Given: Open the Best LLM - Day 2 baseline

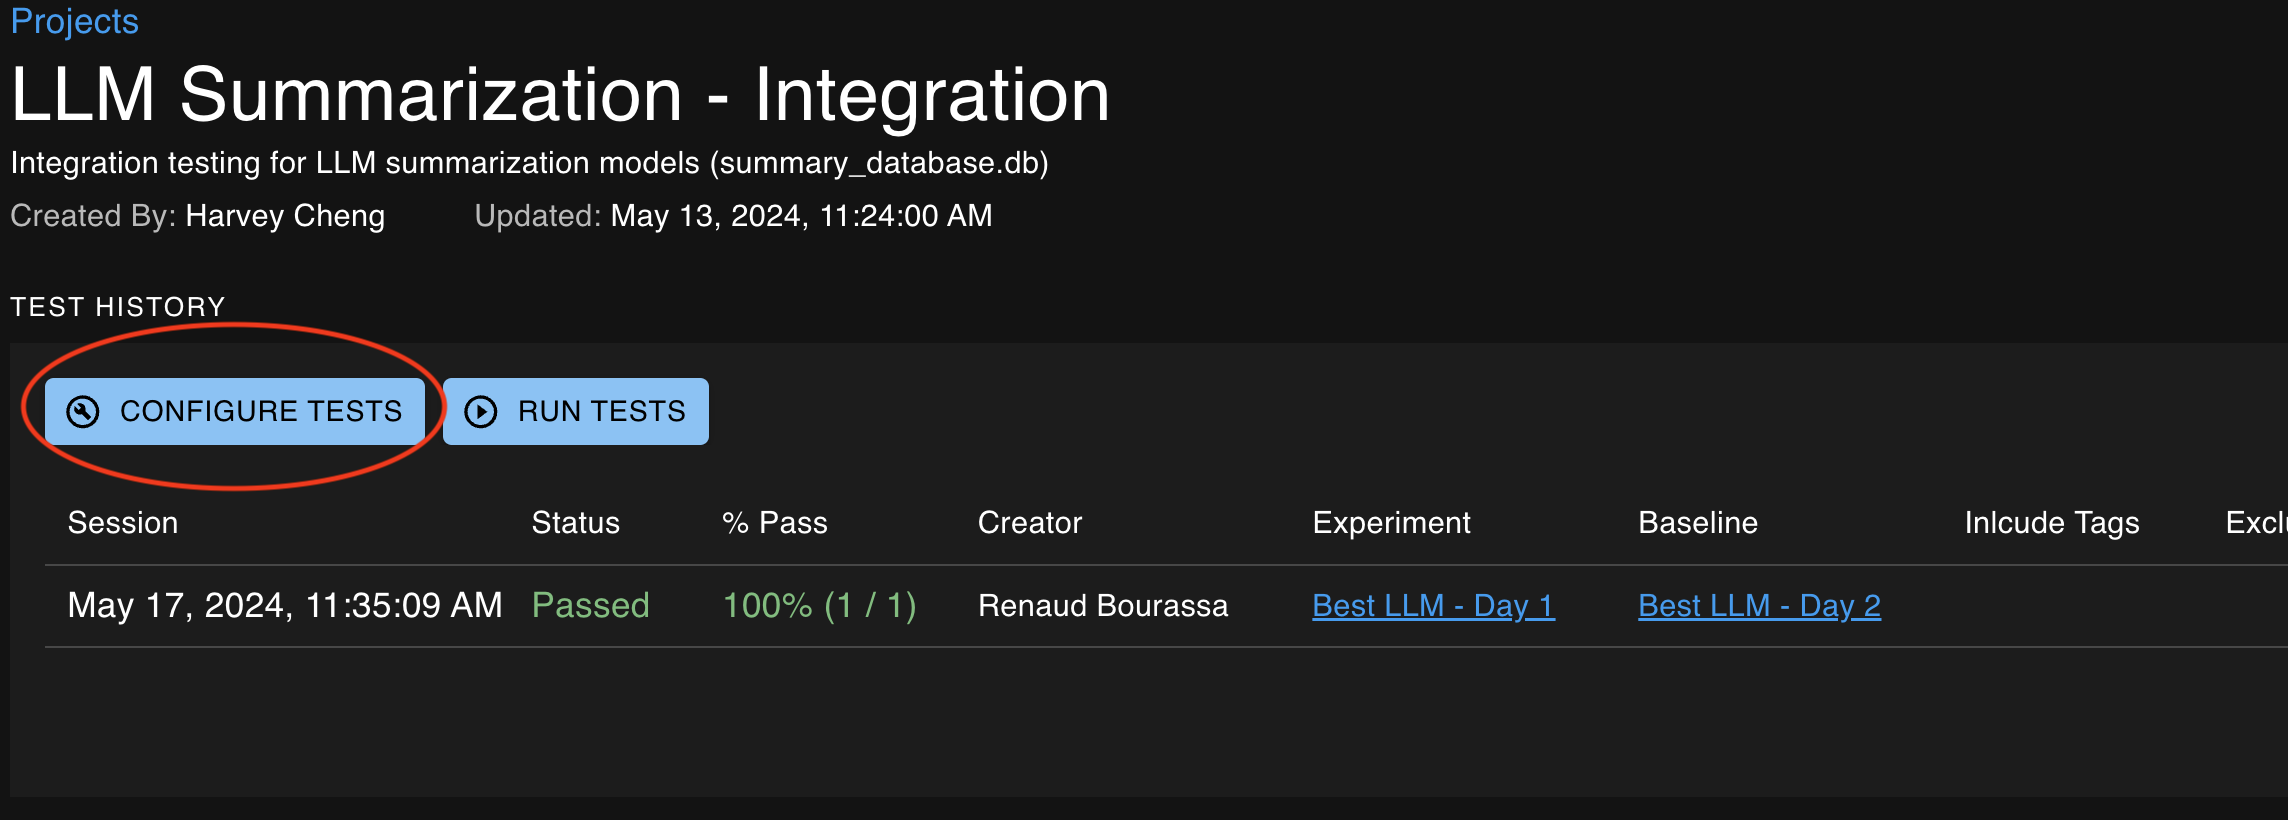Looking at the screenshot, I should (1759, 605).
